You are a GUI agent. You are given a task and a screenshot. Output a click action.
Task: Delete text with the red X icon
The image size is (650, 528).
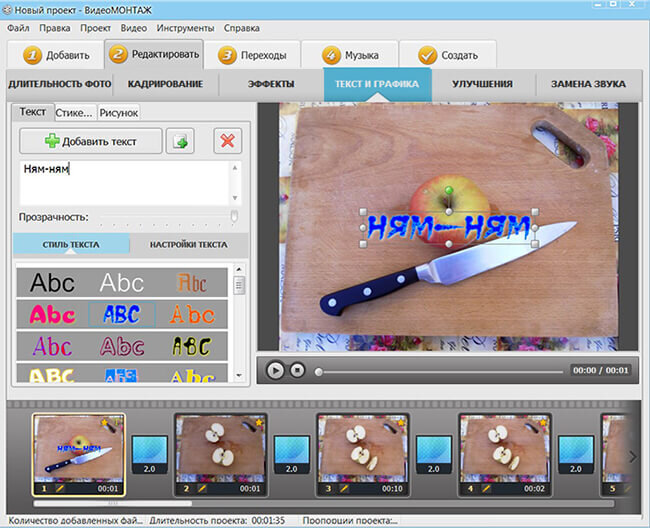pyautogui.click(x=228, y=141)
